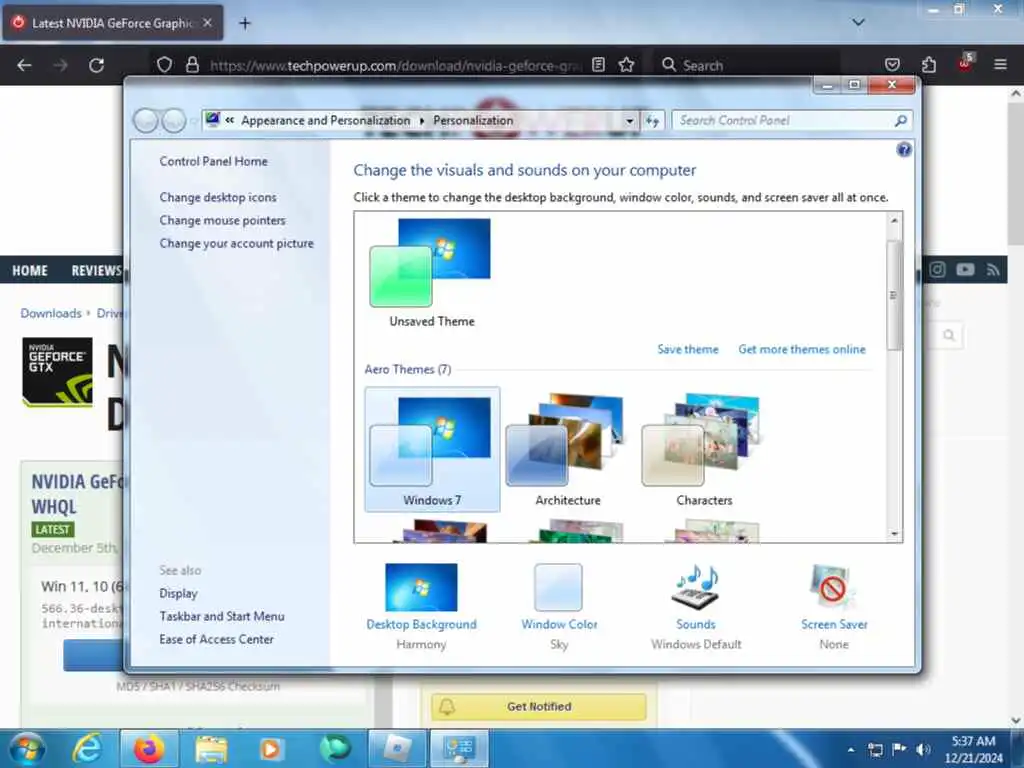The width and height of the screenshot is (1024, 768).
Task: Open TechPowerUp Instagram icon
Action: click(x=937, y=270)
